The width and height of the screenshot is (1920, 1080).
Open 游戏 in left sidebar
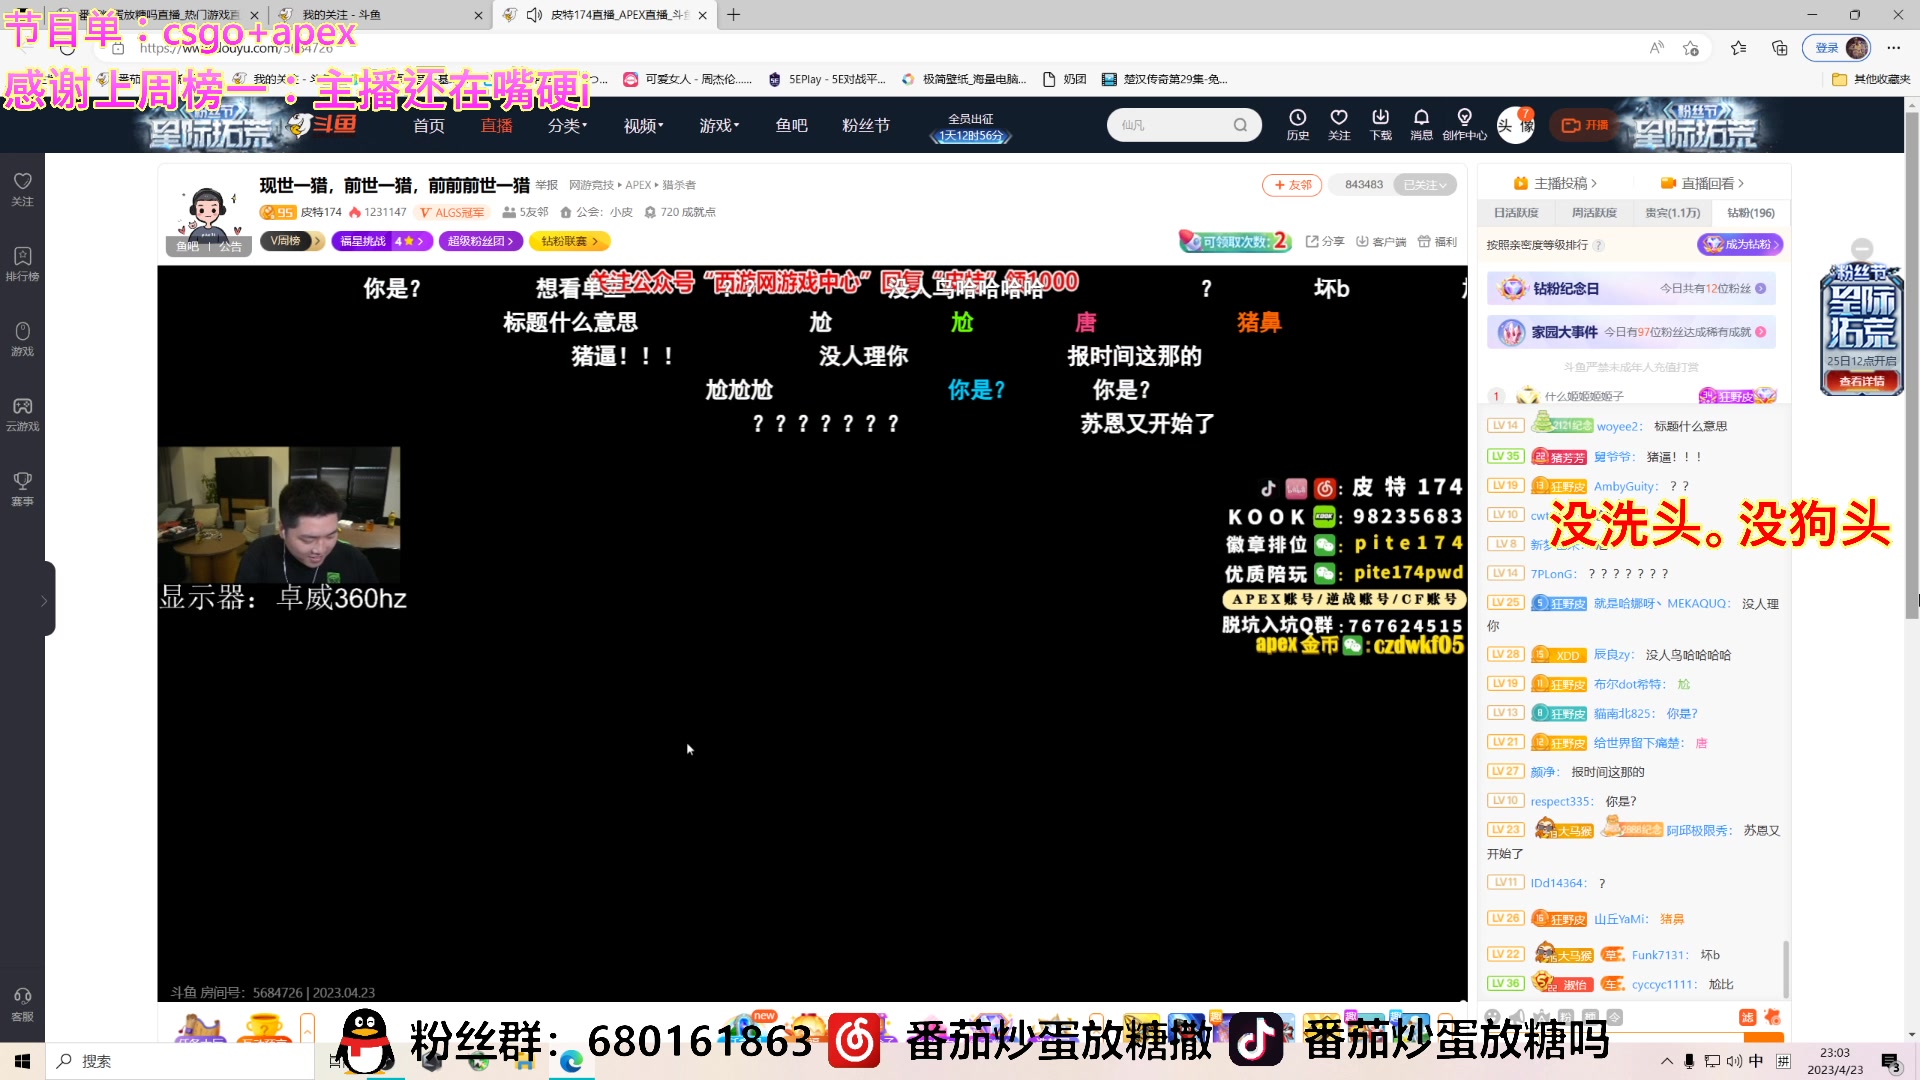tap(22, 339)
